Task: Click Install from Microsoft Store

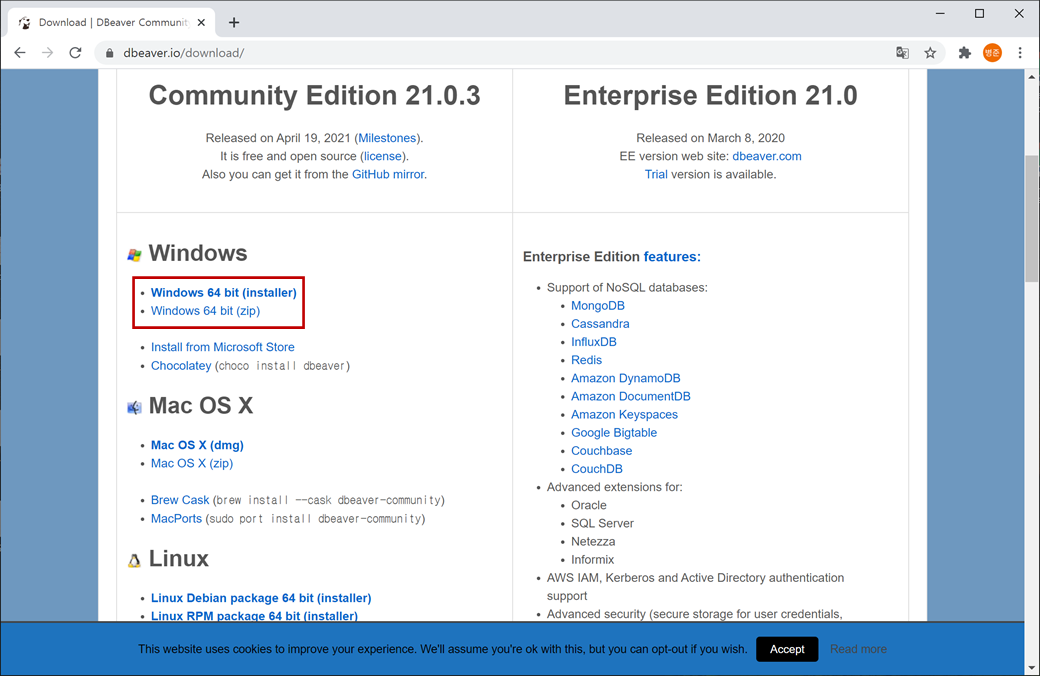Action: pyautogui.click(x=222, y=347)
